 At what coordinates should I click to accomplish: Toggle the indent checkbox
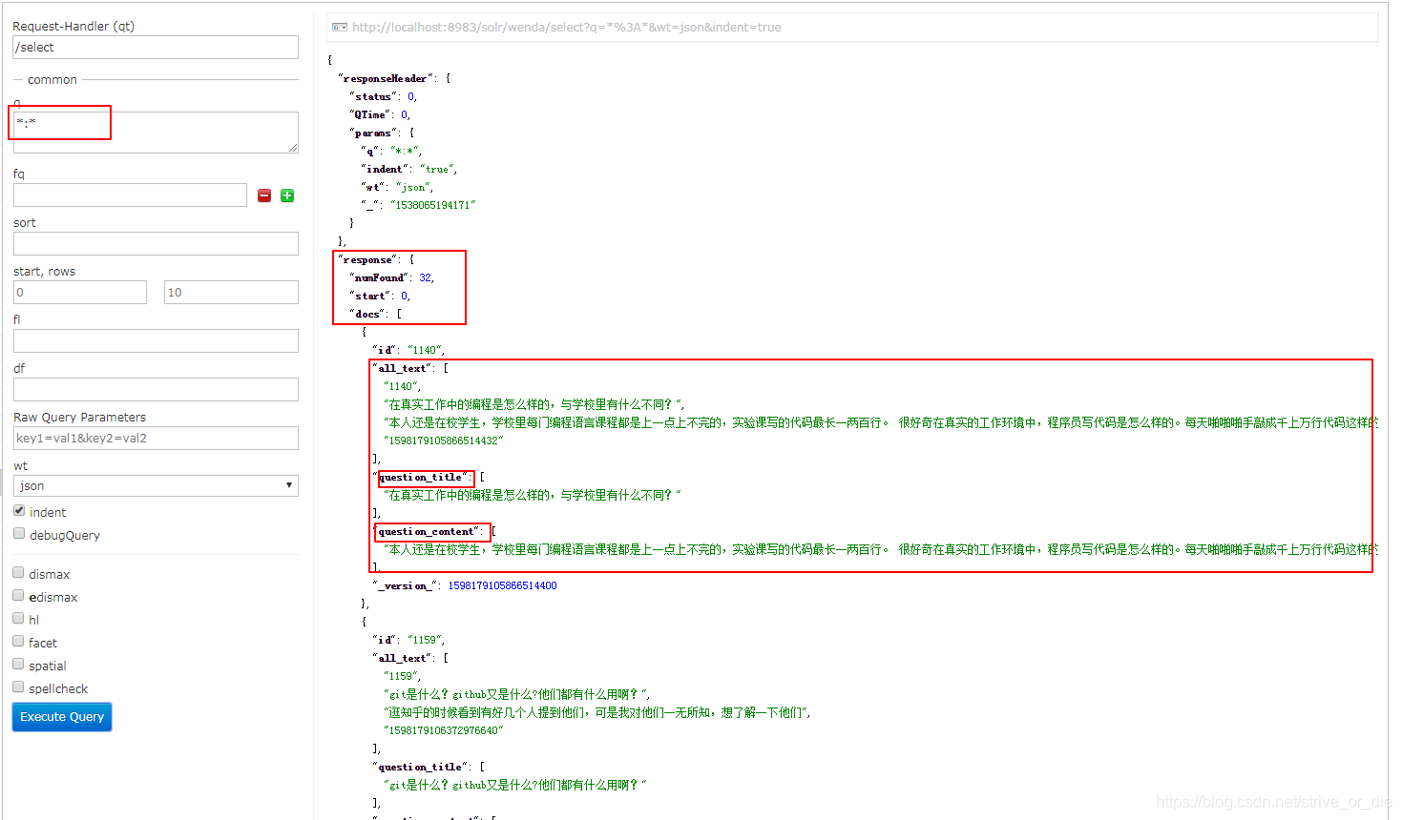pos(19,511)
